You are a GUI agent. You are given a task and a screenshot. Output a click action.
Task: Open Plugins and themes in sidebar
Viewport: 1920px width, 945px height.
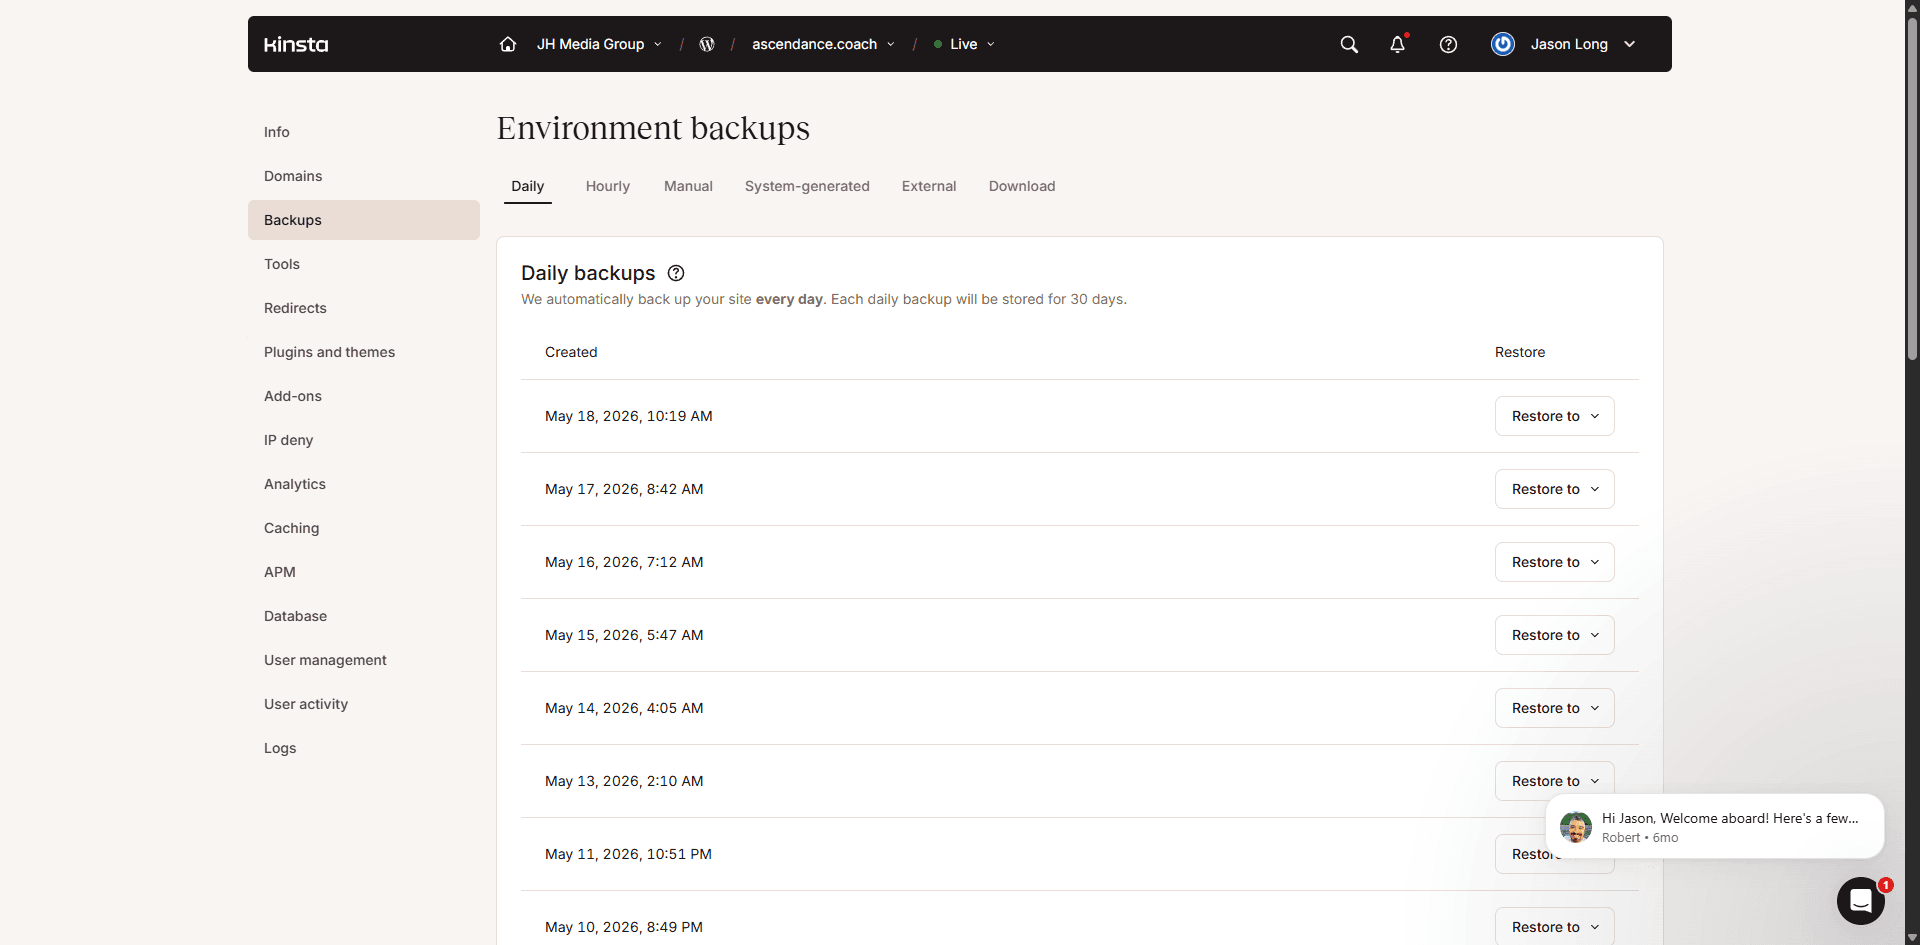pos(364,352)
